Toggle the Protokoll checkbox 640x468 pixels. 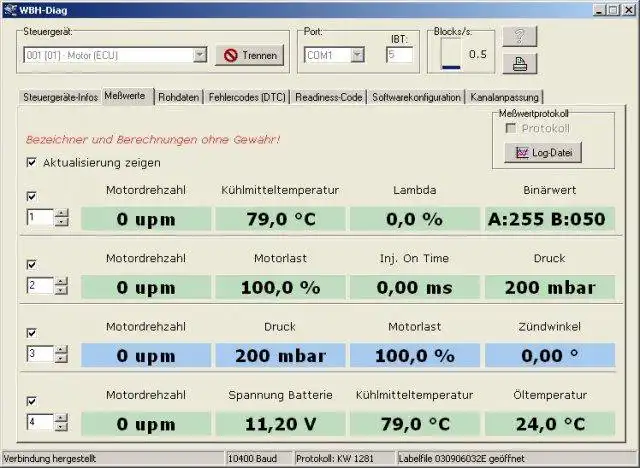511,128
